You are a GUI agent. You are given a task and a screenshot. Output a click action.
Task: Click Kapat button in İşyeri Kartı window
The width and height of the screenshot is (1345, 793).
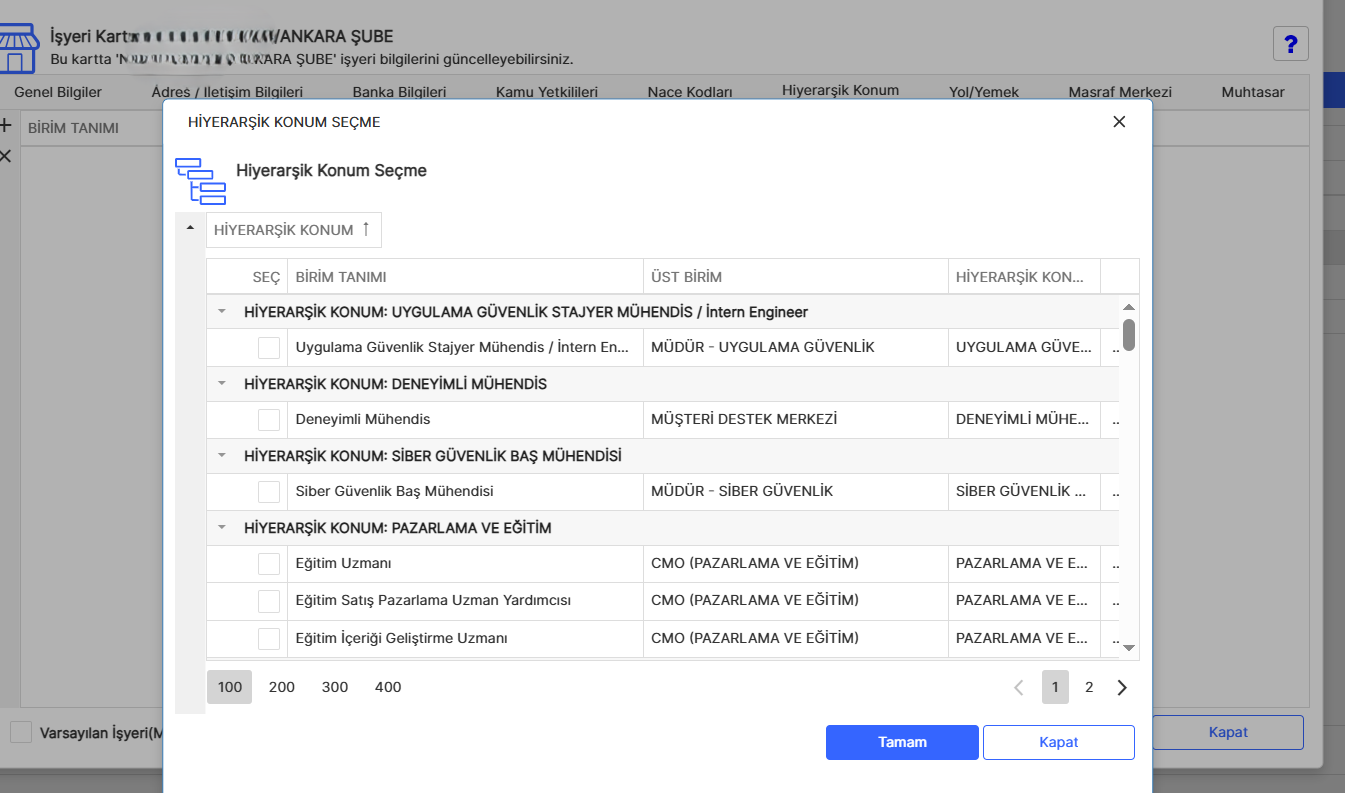tap(1228, 732)
